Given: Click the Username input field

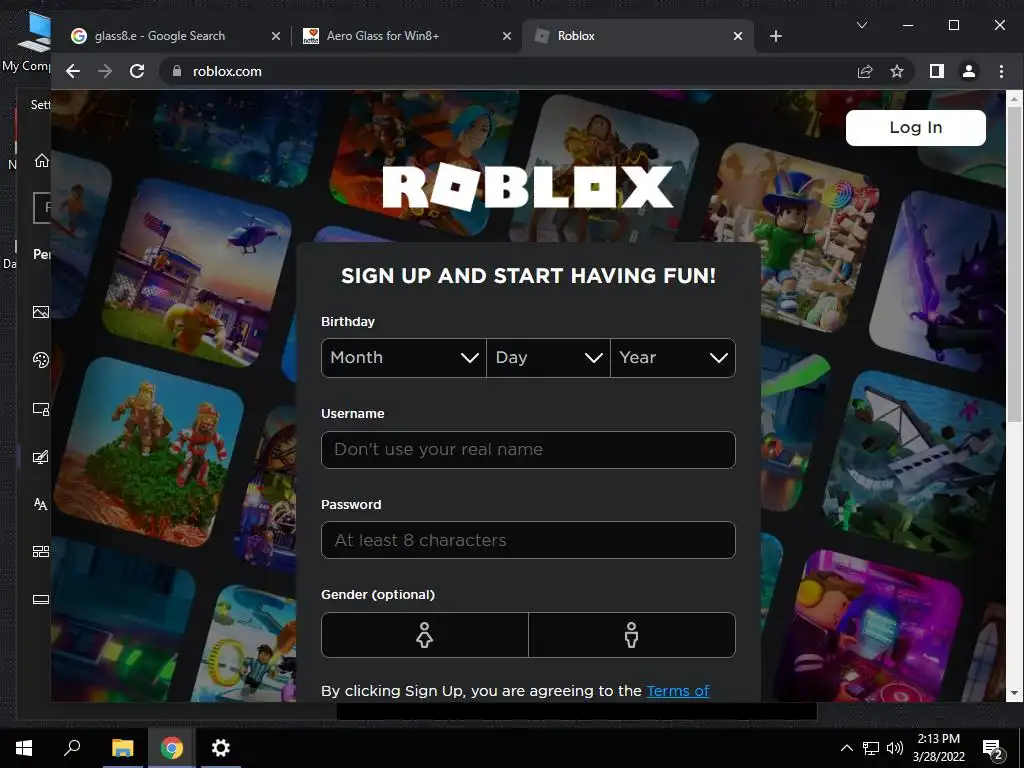Looking at the screenshot, I should [x=528, y=449].
